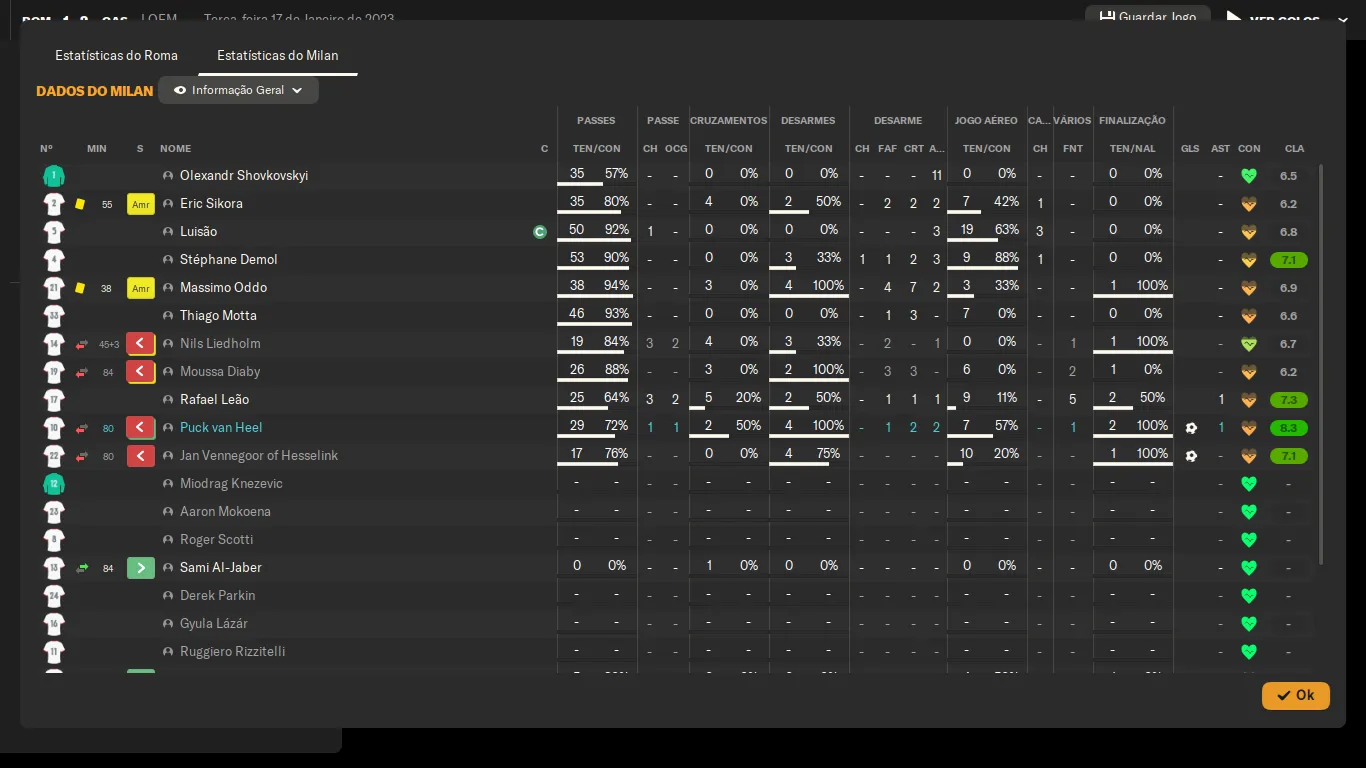
Task: Select the Estatísticas do Milan tab
Action: 277,55
